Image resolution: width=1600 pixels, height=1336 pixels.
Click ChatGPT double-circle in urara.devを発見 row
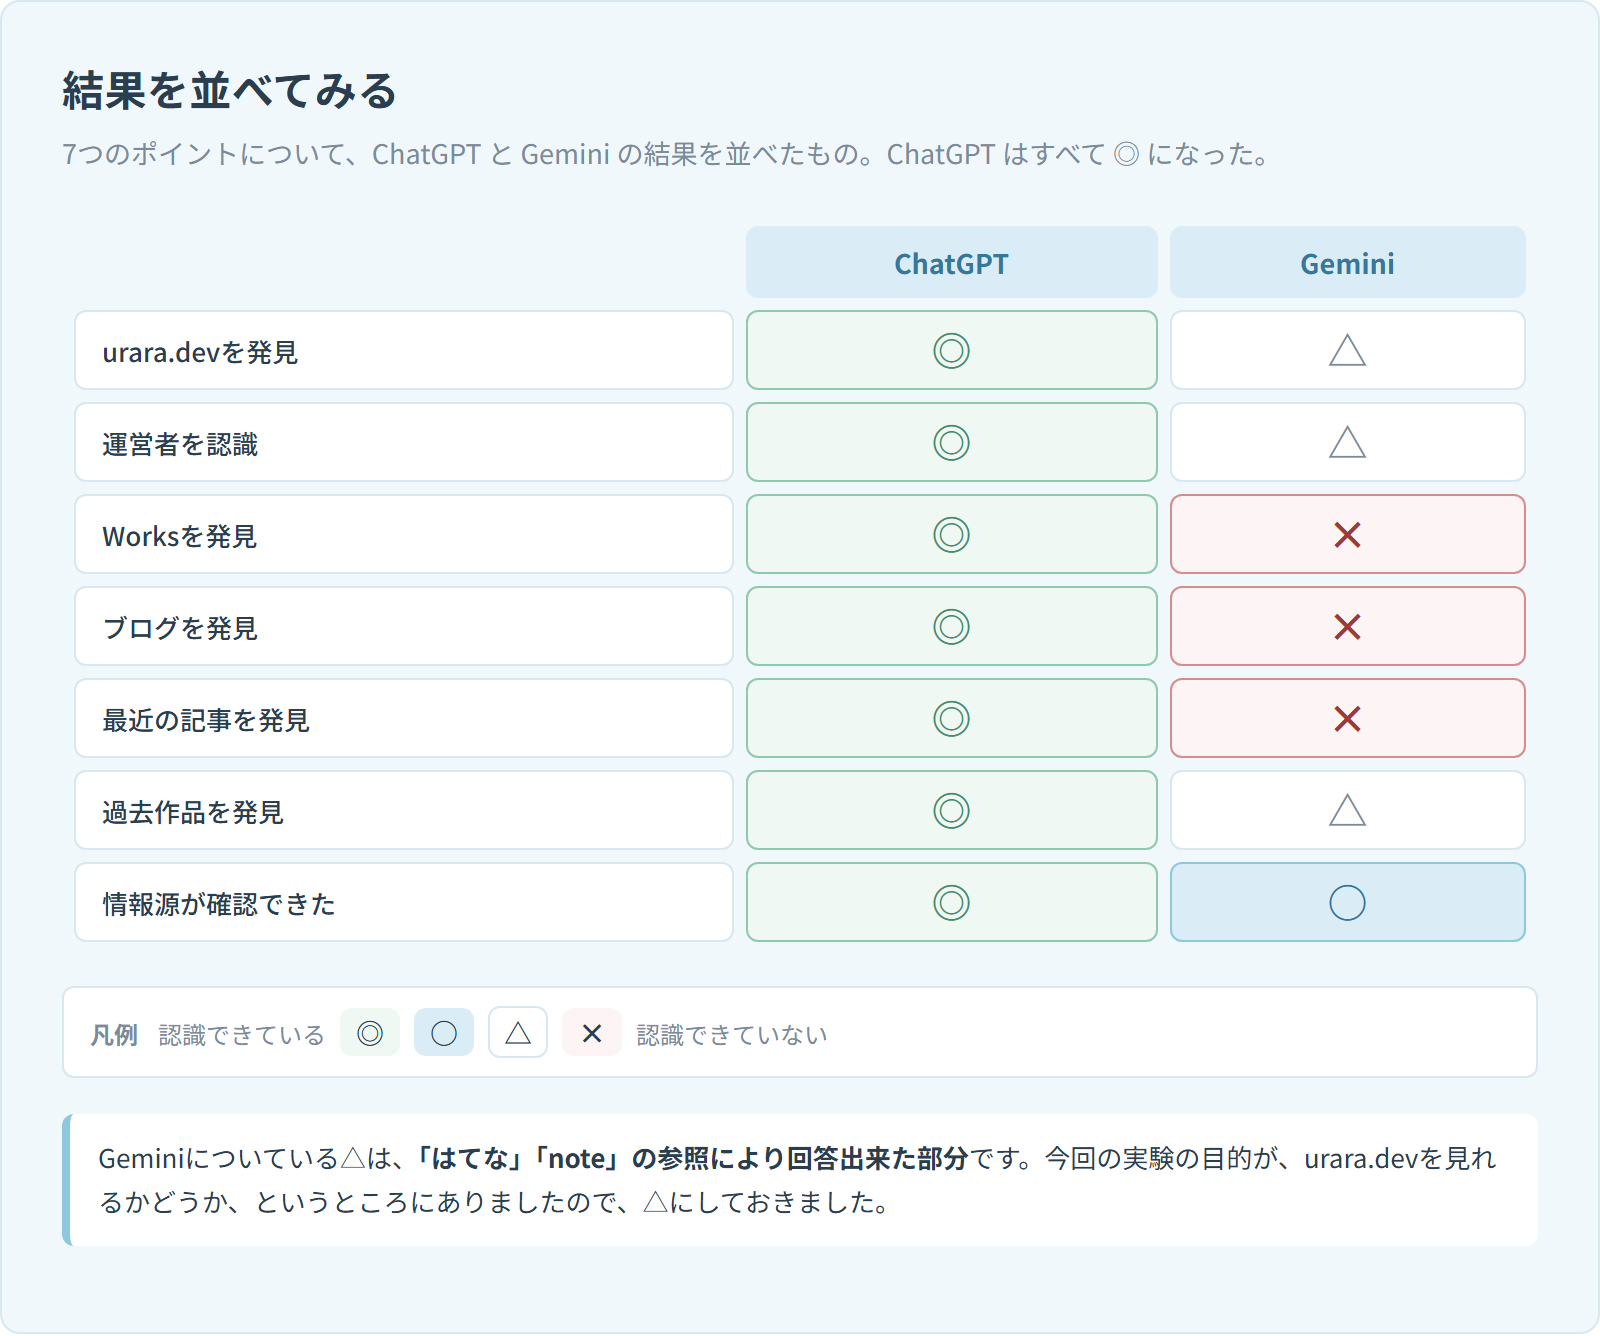tap(951, 351)
